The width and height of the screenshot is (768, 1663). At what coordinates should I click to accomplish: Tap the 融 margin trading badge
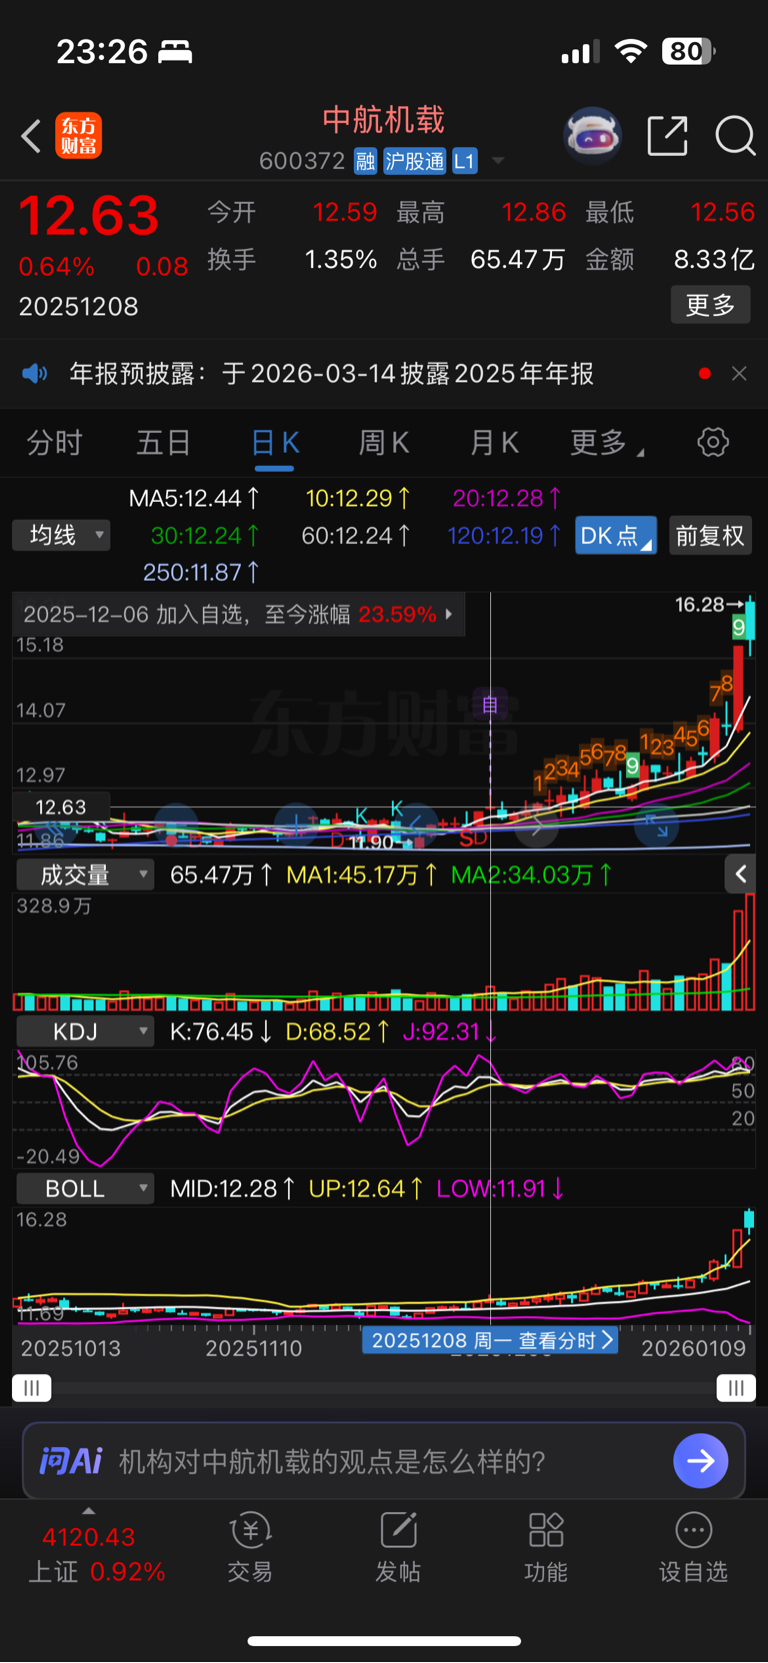pyautogui.click(x=366, y=161)
